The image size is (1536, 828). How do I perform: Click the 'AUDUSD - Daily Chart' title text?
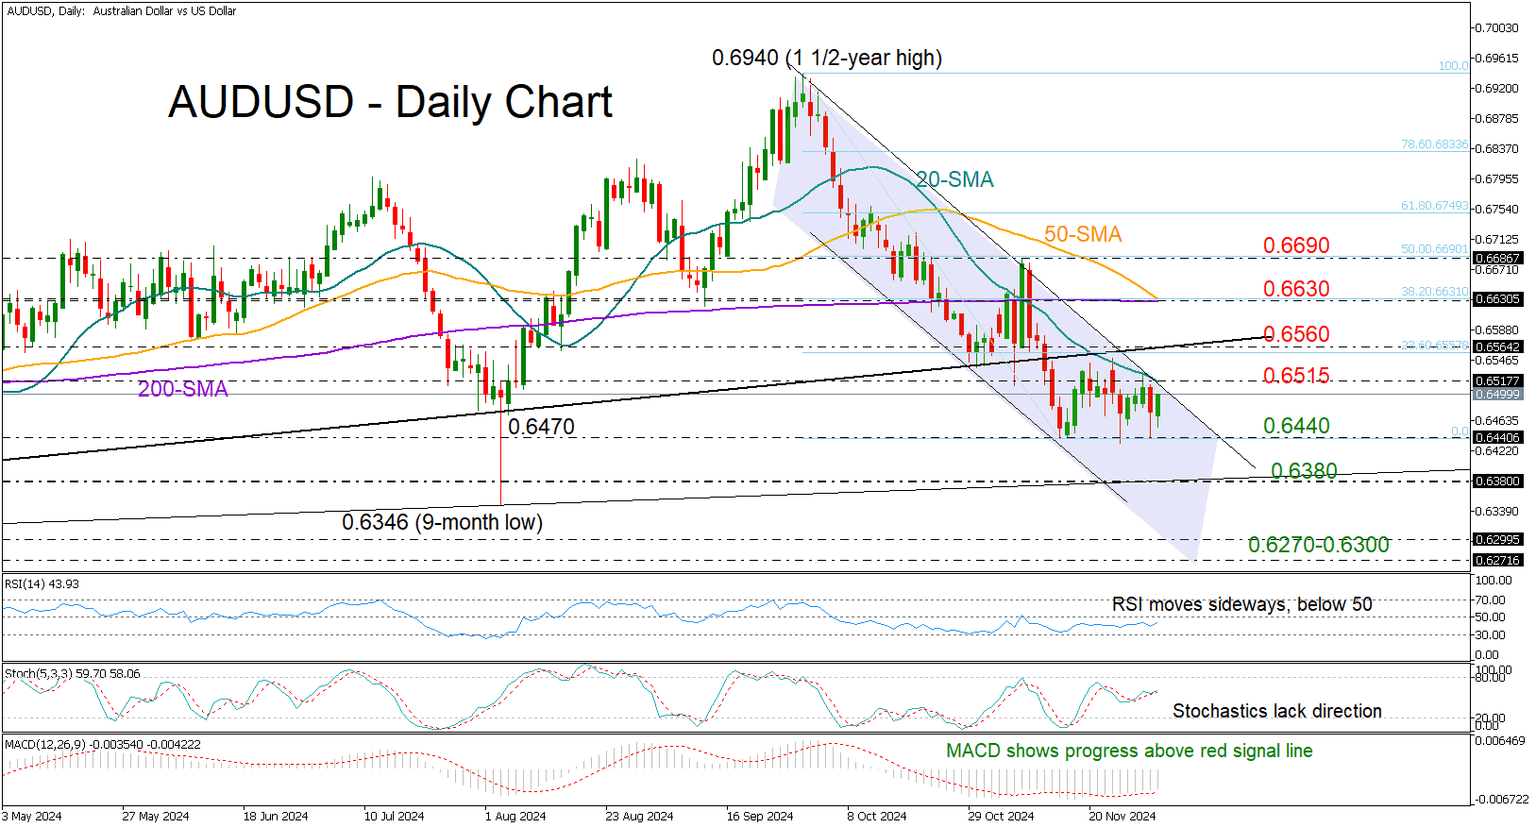pyautogui.click(x=390, y=102)
